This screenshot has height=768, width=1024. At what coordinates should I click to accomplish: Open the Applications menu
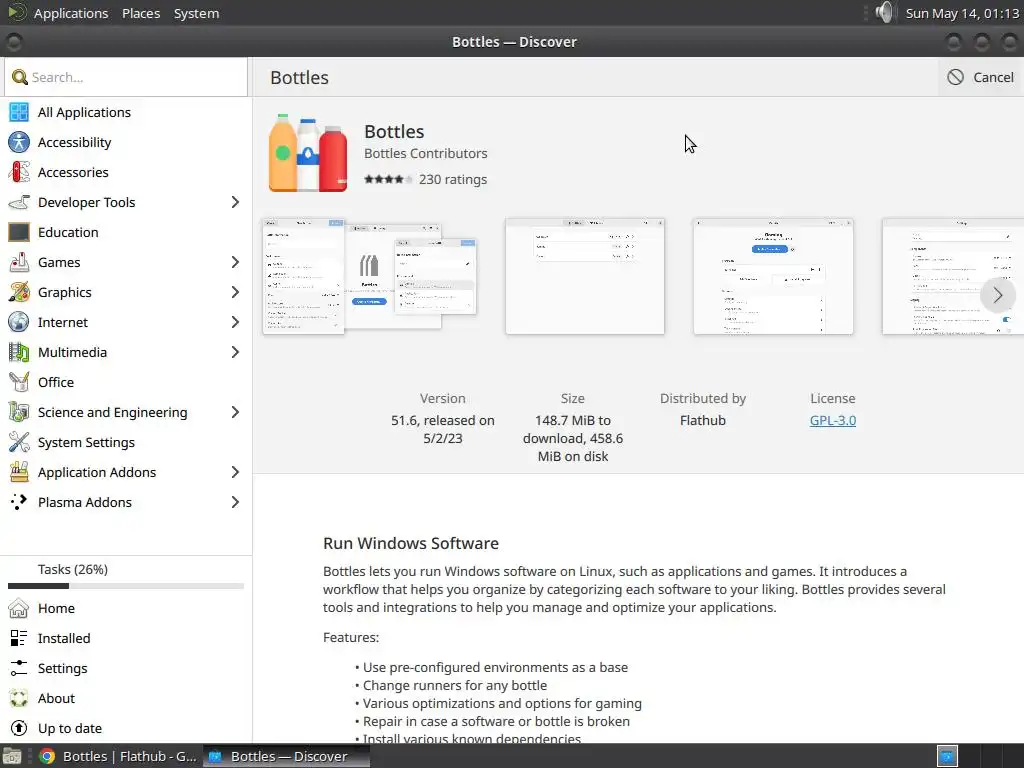coord(71,13)
